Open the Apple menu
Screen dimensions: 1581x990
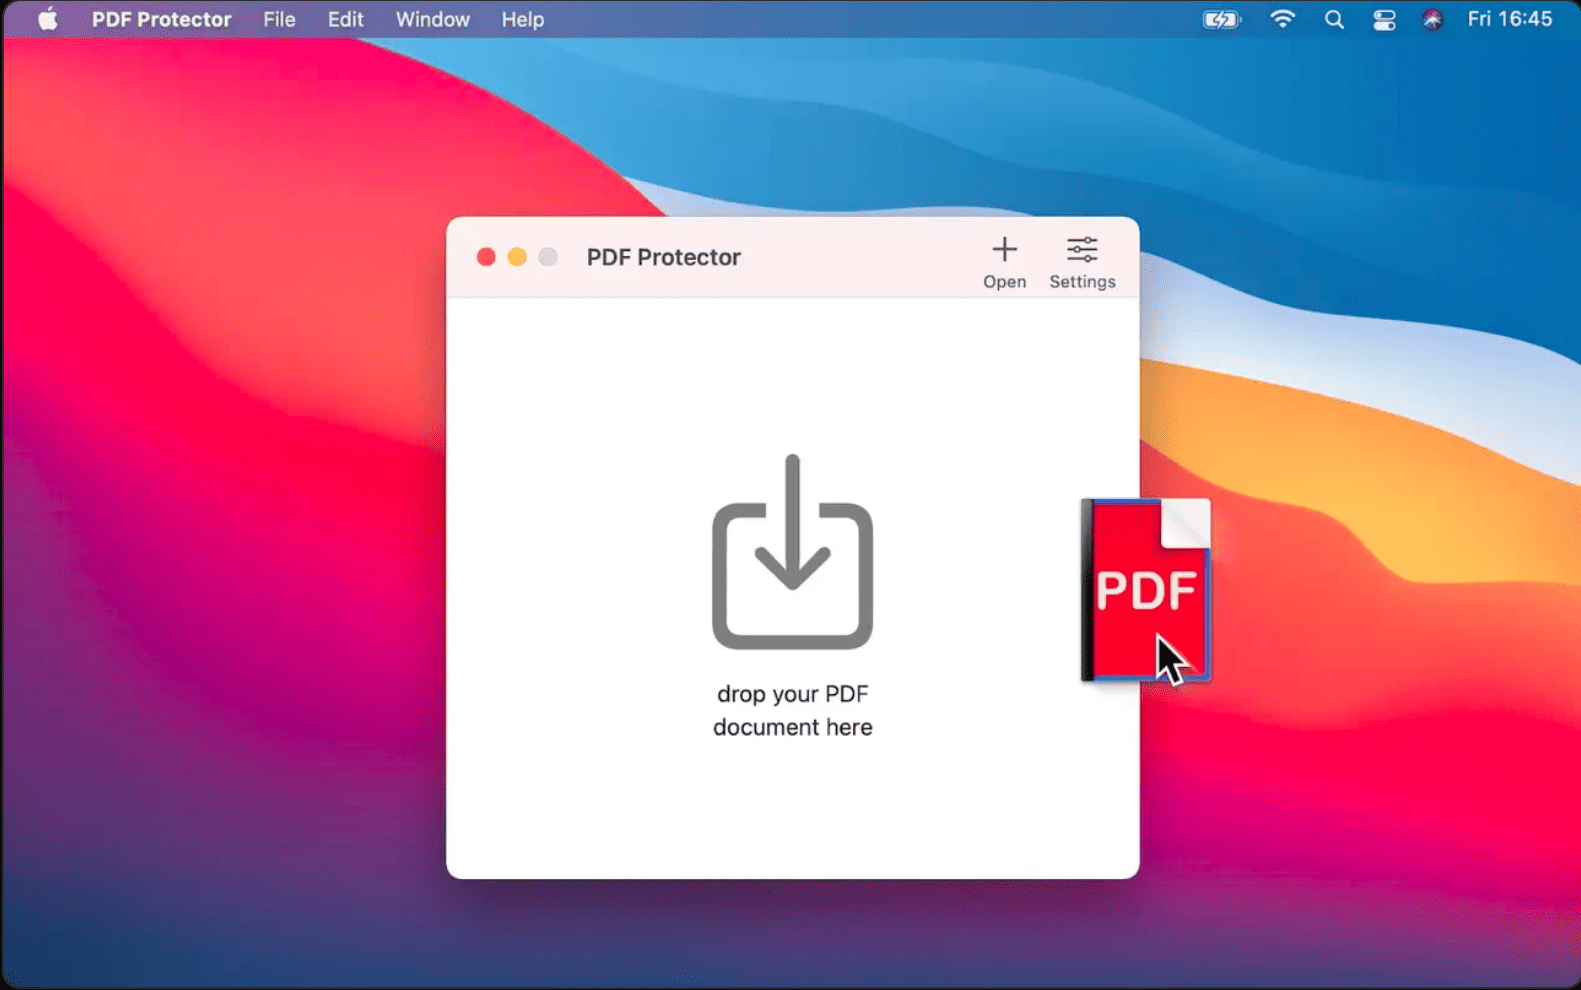click(x=47, y=19)
